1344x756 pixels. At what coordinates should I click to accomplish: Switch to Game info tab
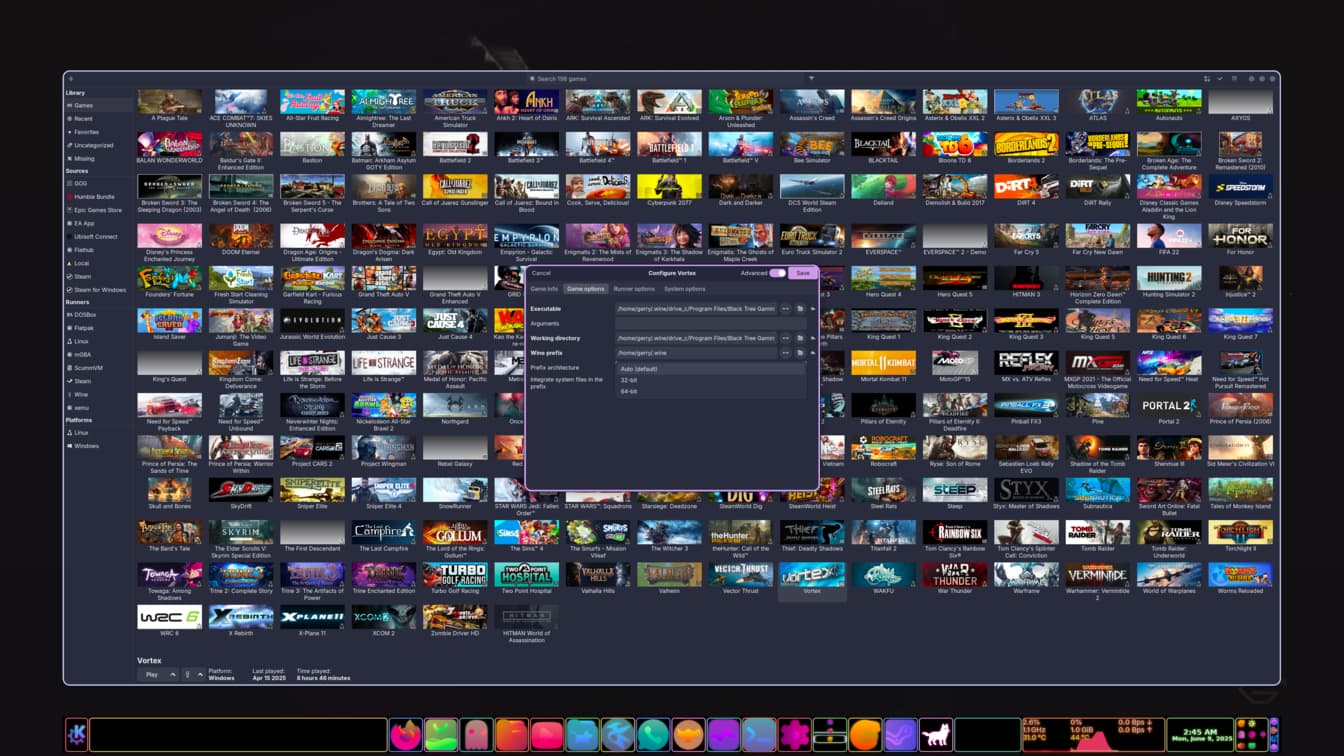point(544,289)
